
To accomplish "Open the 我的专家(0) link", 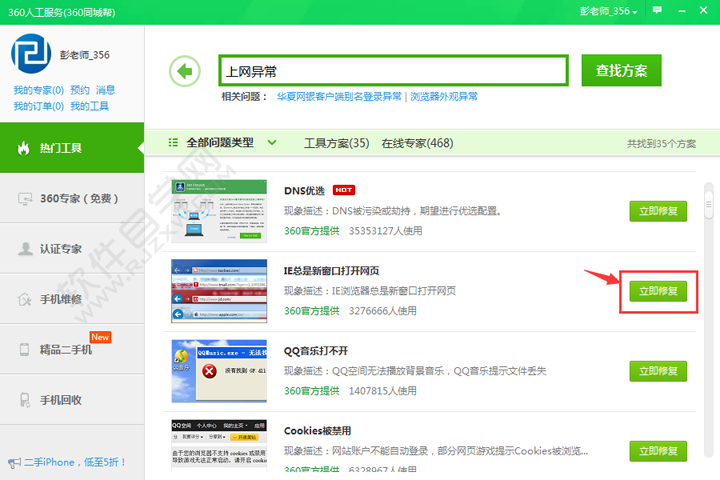I will 39,90.
